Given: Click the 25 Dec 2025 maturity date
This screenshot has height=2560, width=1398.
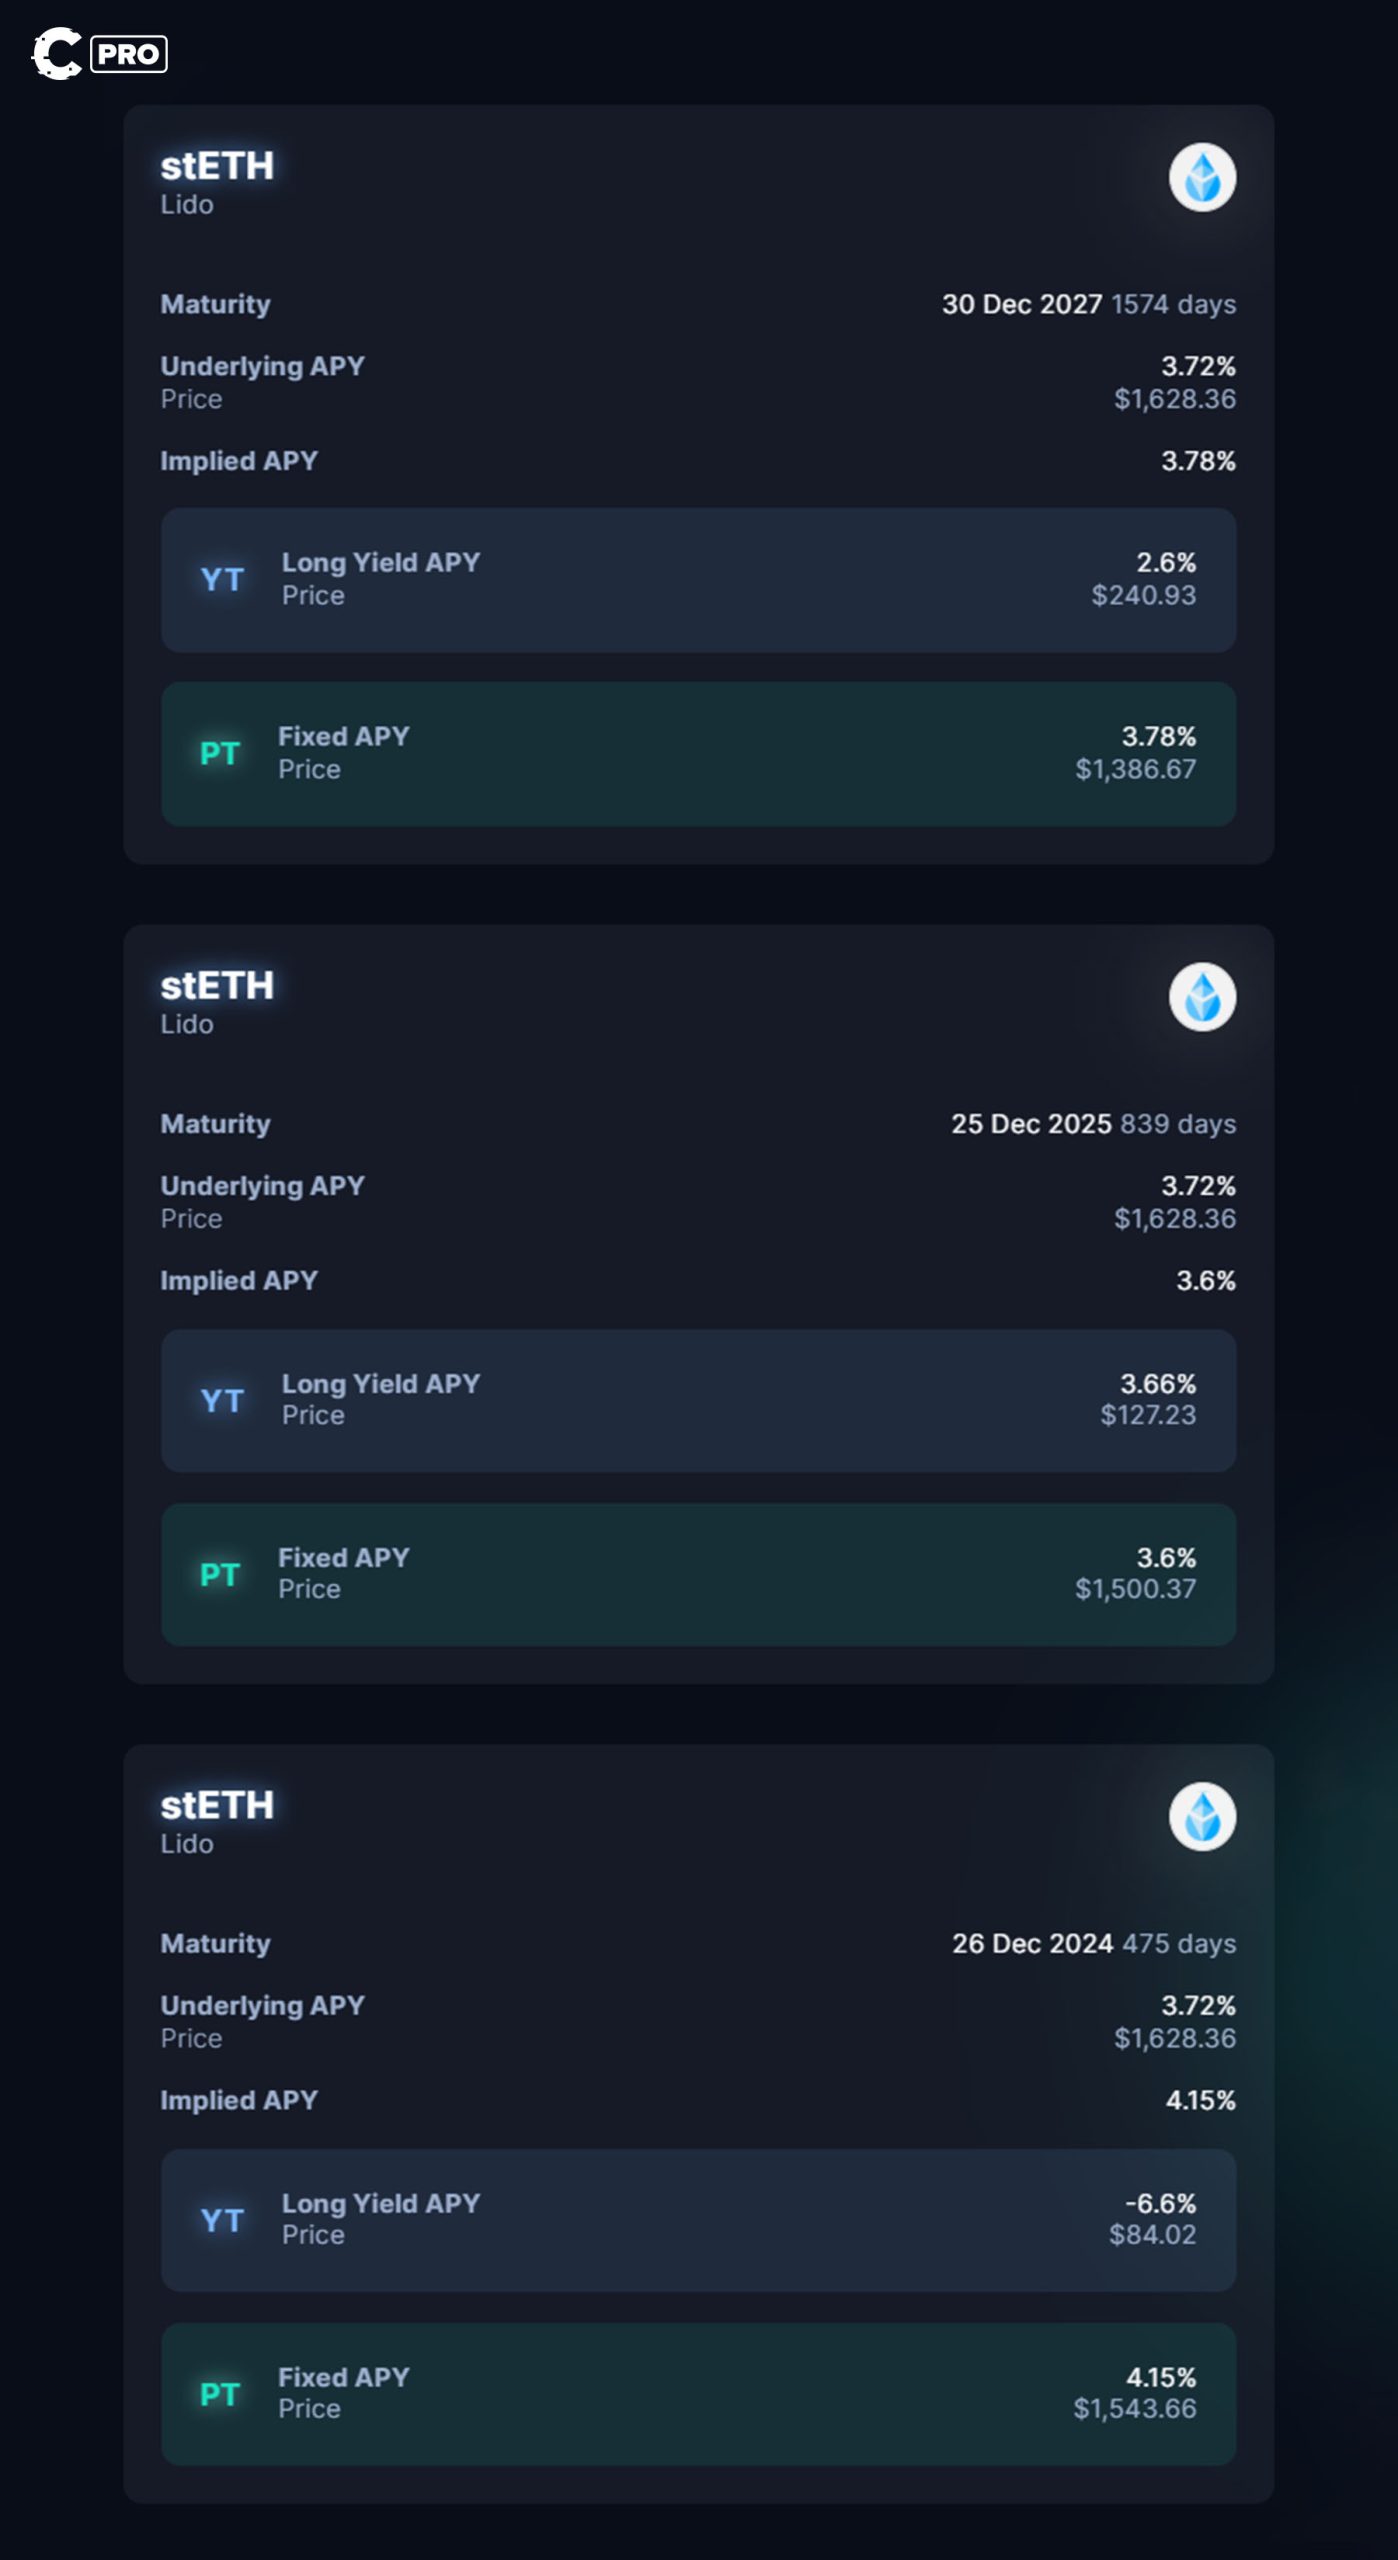Looking at the screenshot, I should point(1030,1124).
